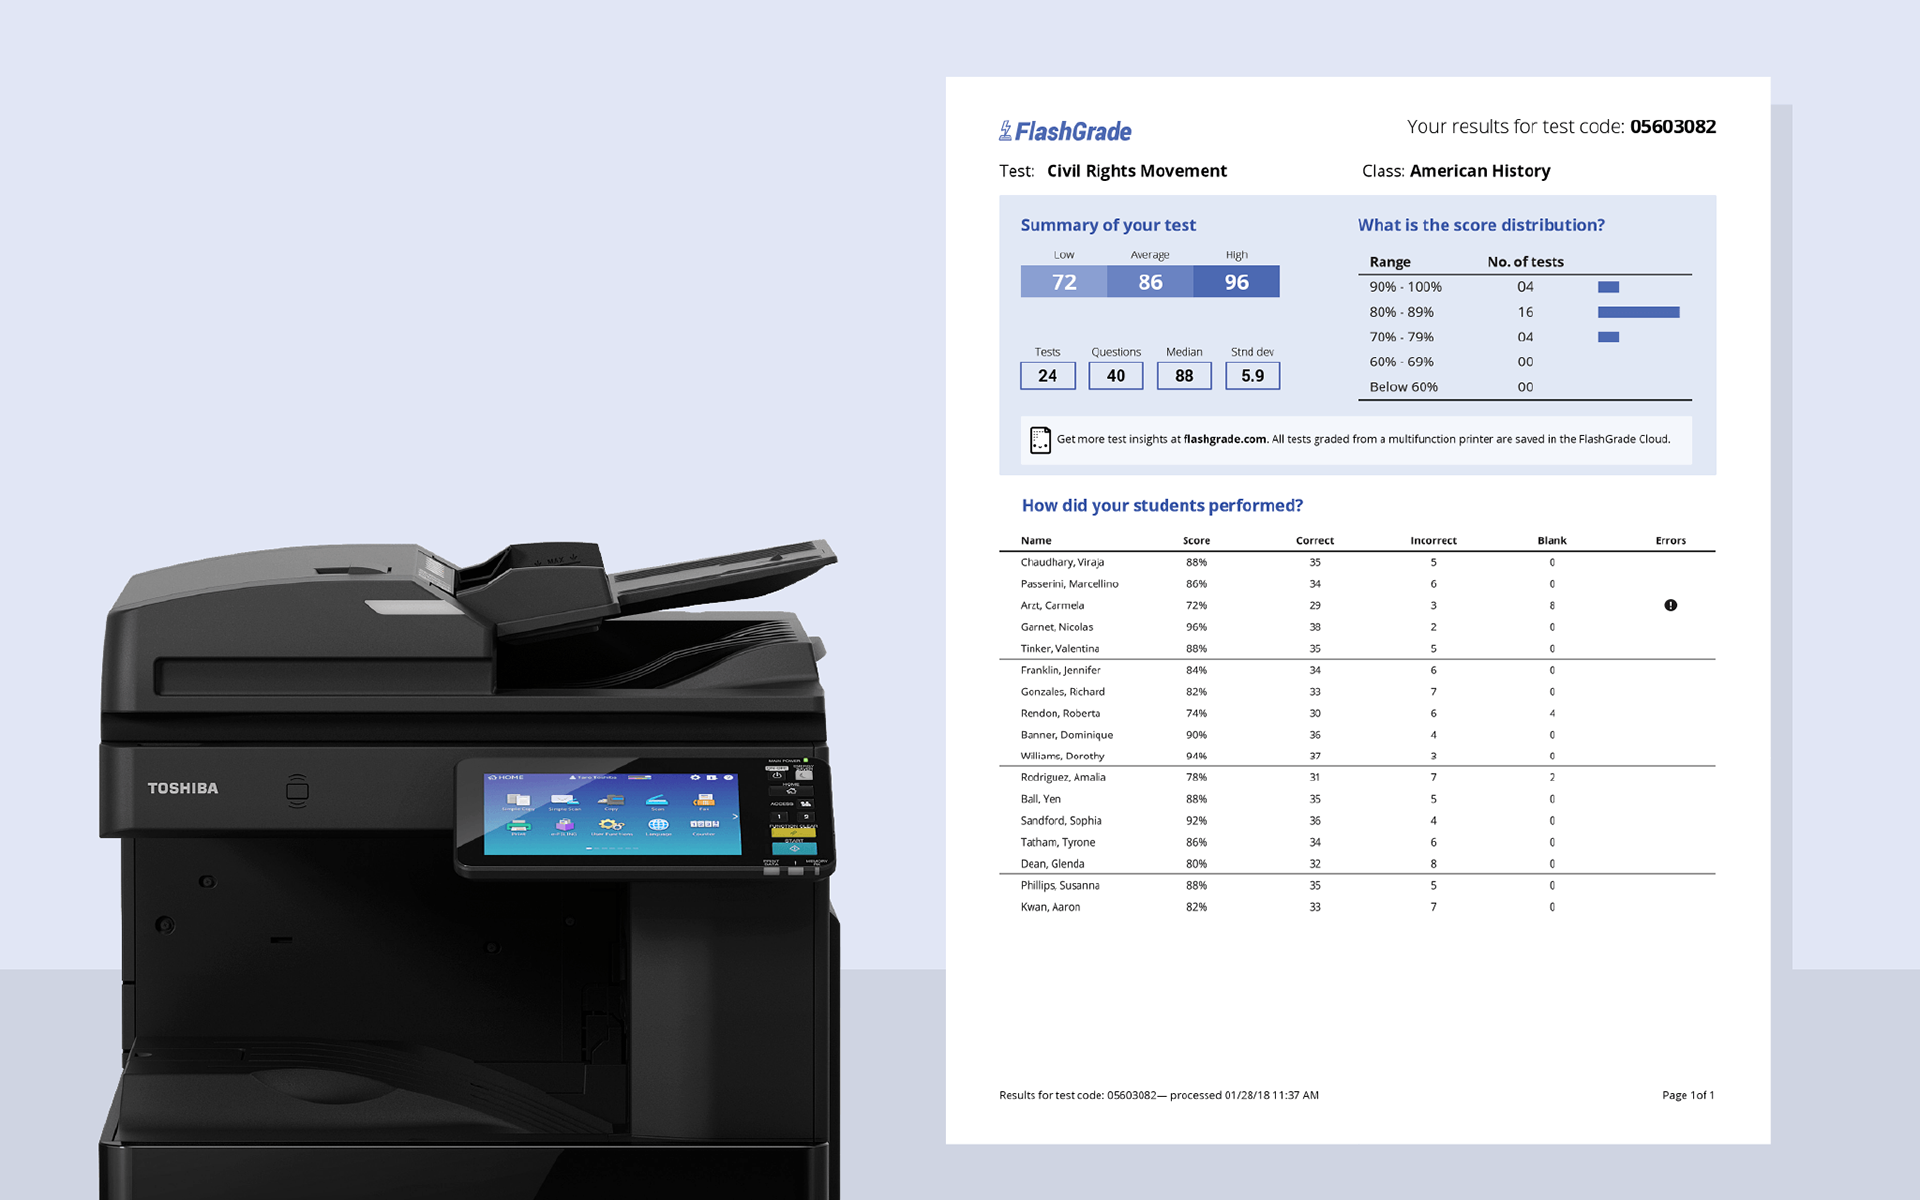This screenshot has width=1920, height=1200.
Task: Go to next page arrow on touchscreen
Action: coord(735,817)
